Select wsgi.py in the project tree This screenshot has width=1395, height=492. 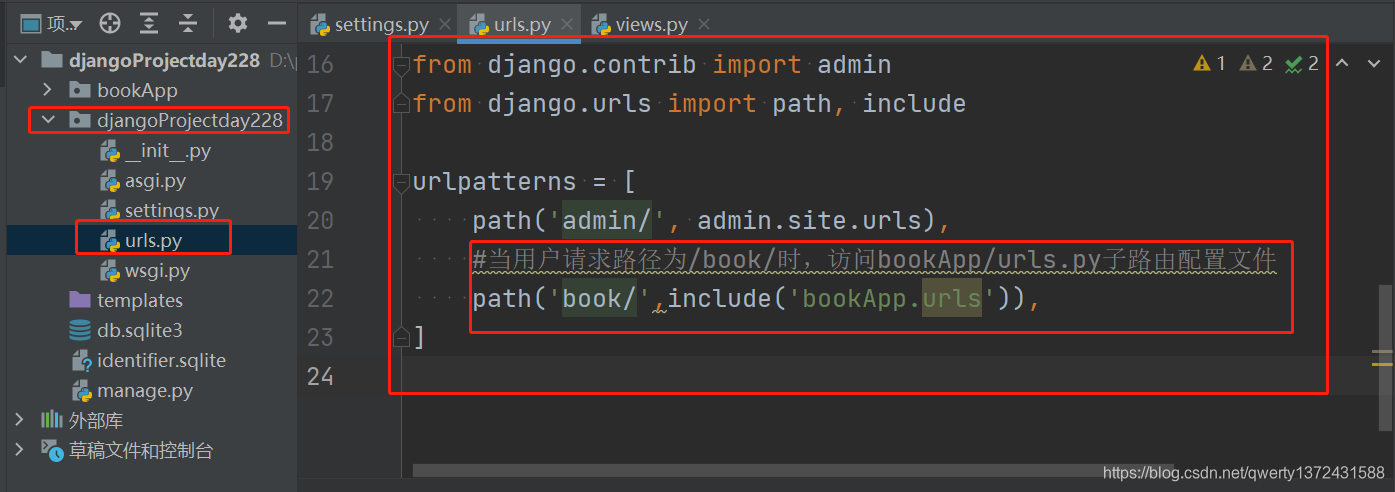[x=156, y=270]
